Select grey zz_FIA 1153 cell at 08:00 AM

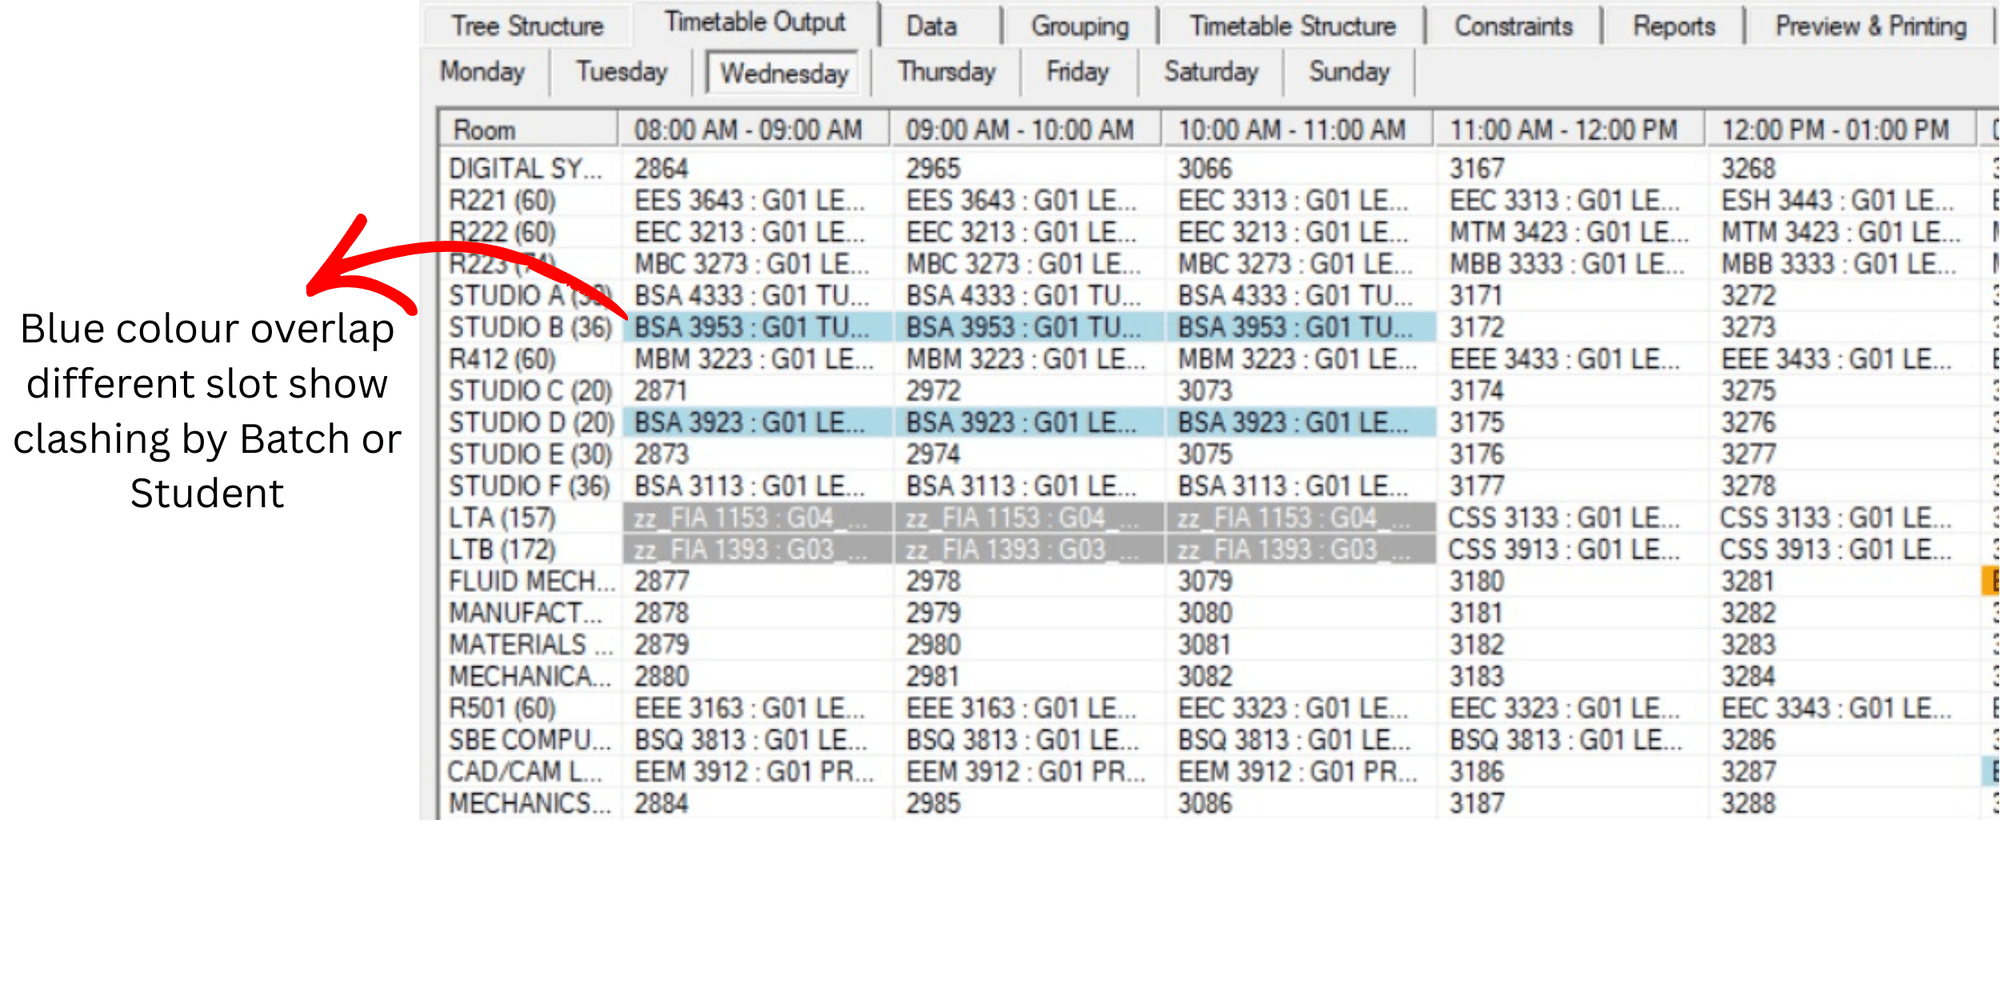click(x=757, y=518)
